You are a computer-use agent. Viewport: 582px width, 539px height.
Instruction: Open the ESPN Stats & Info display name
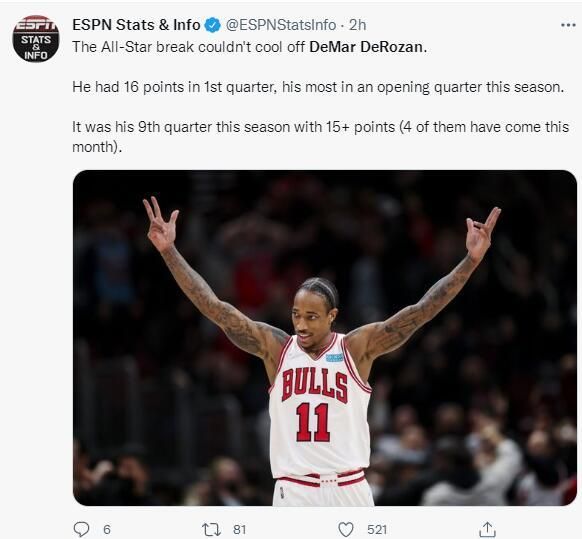136,25
